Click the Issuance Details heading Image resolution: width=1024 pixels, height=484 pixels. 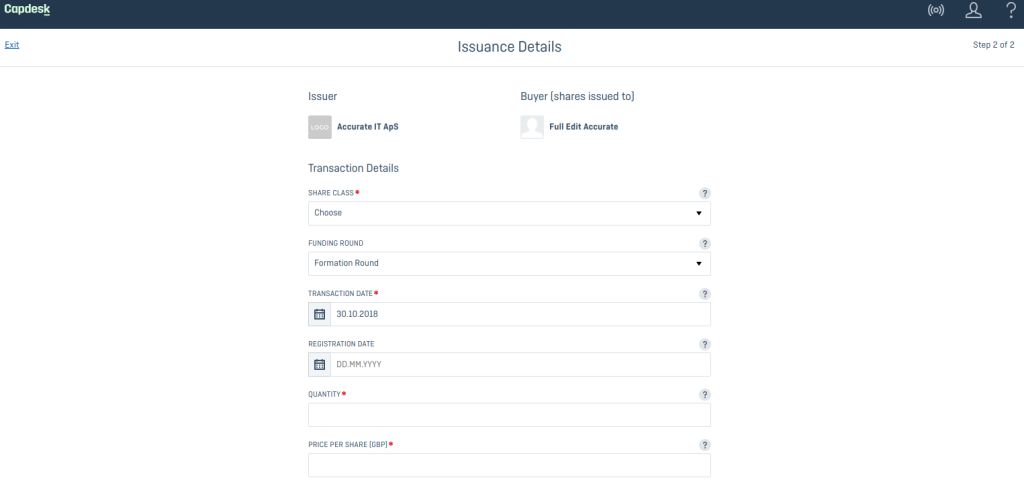click(x=509, y=47)
